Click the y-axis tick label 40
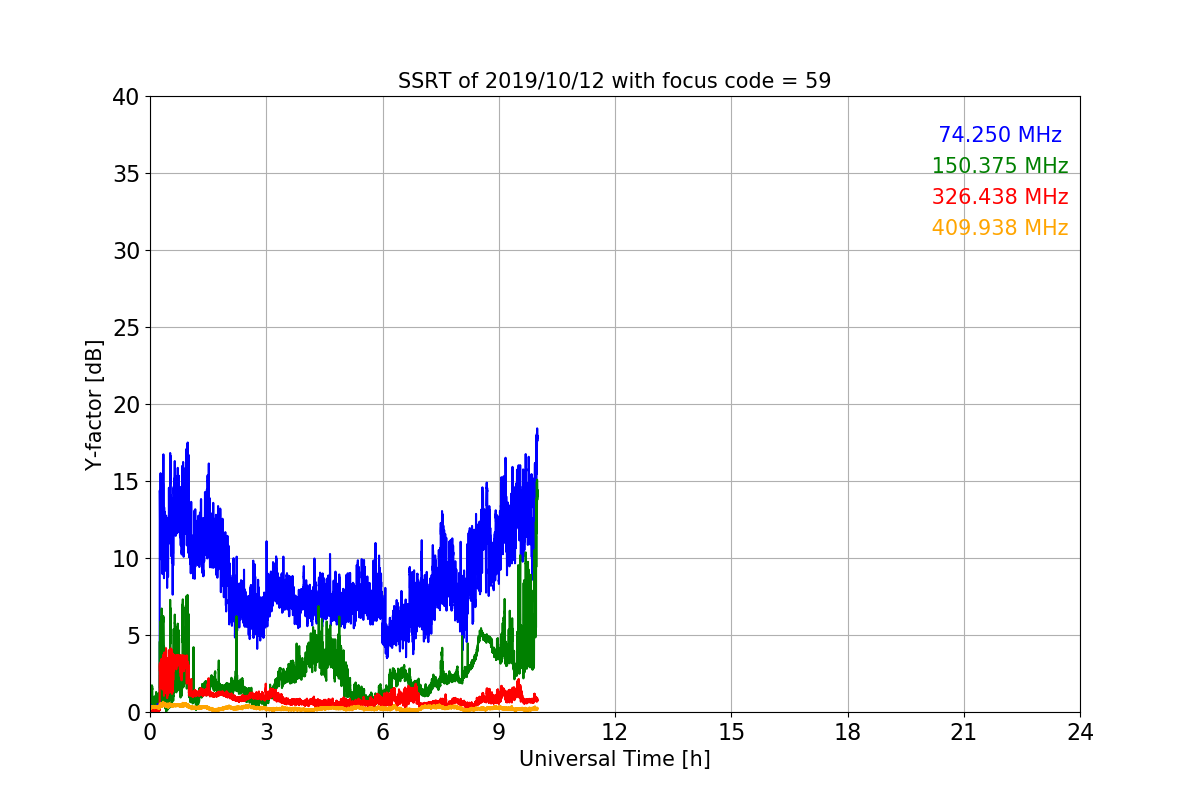 (125, 97)
